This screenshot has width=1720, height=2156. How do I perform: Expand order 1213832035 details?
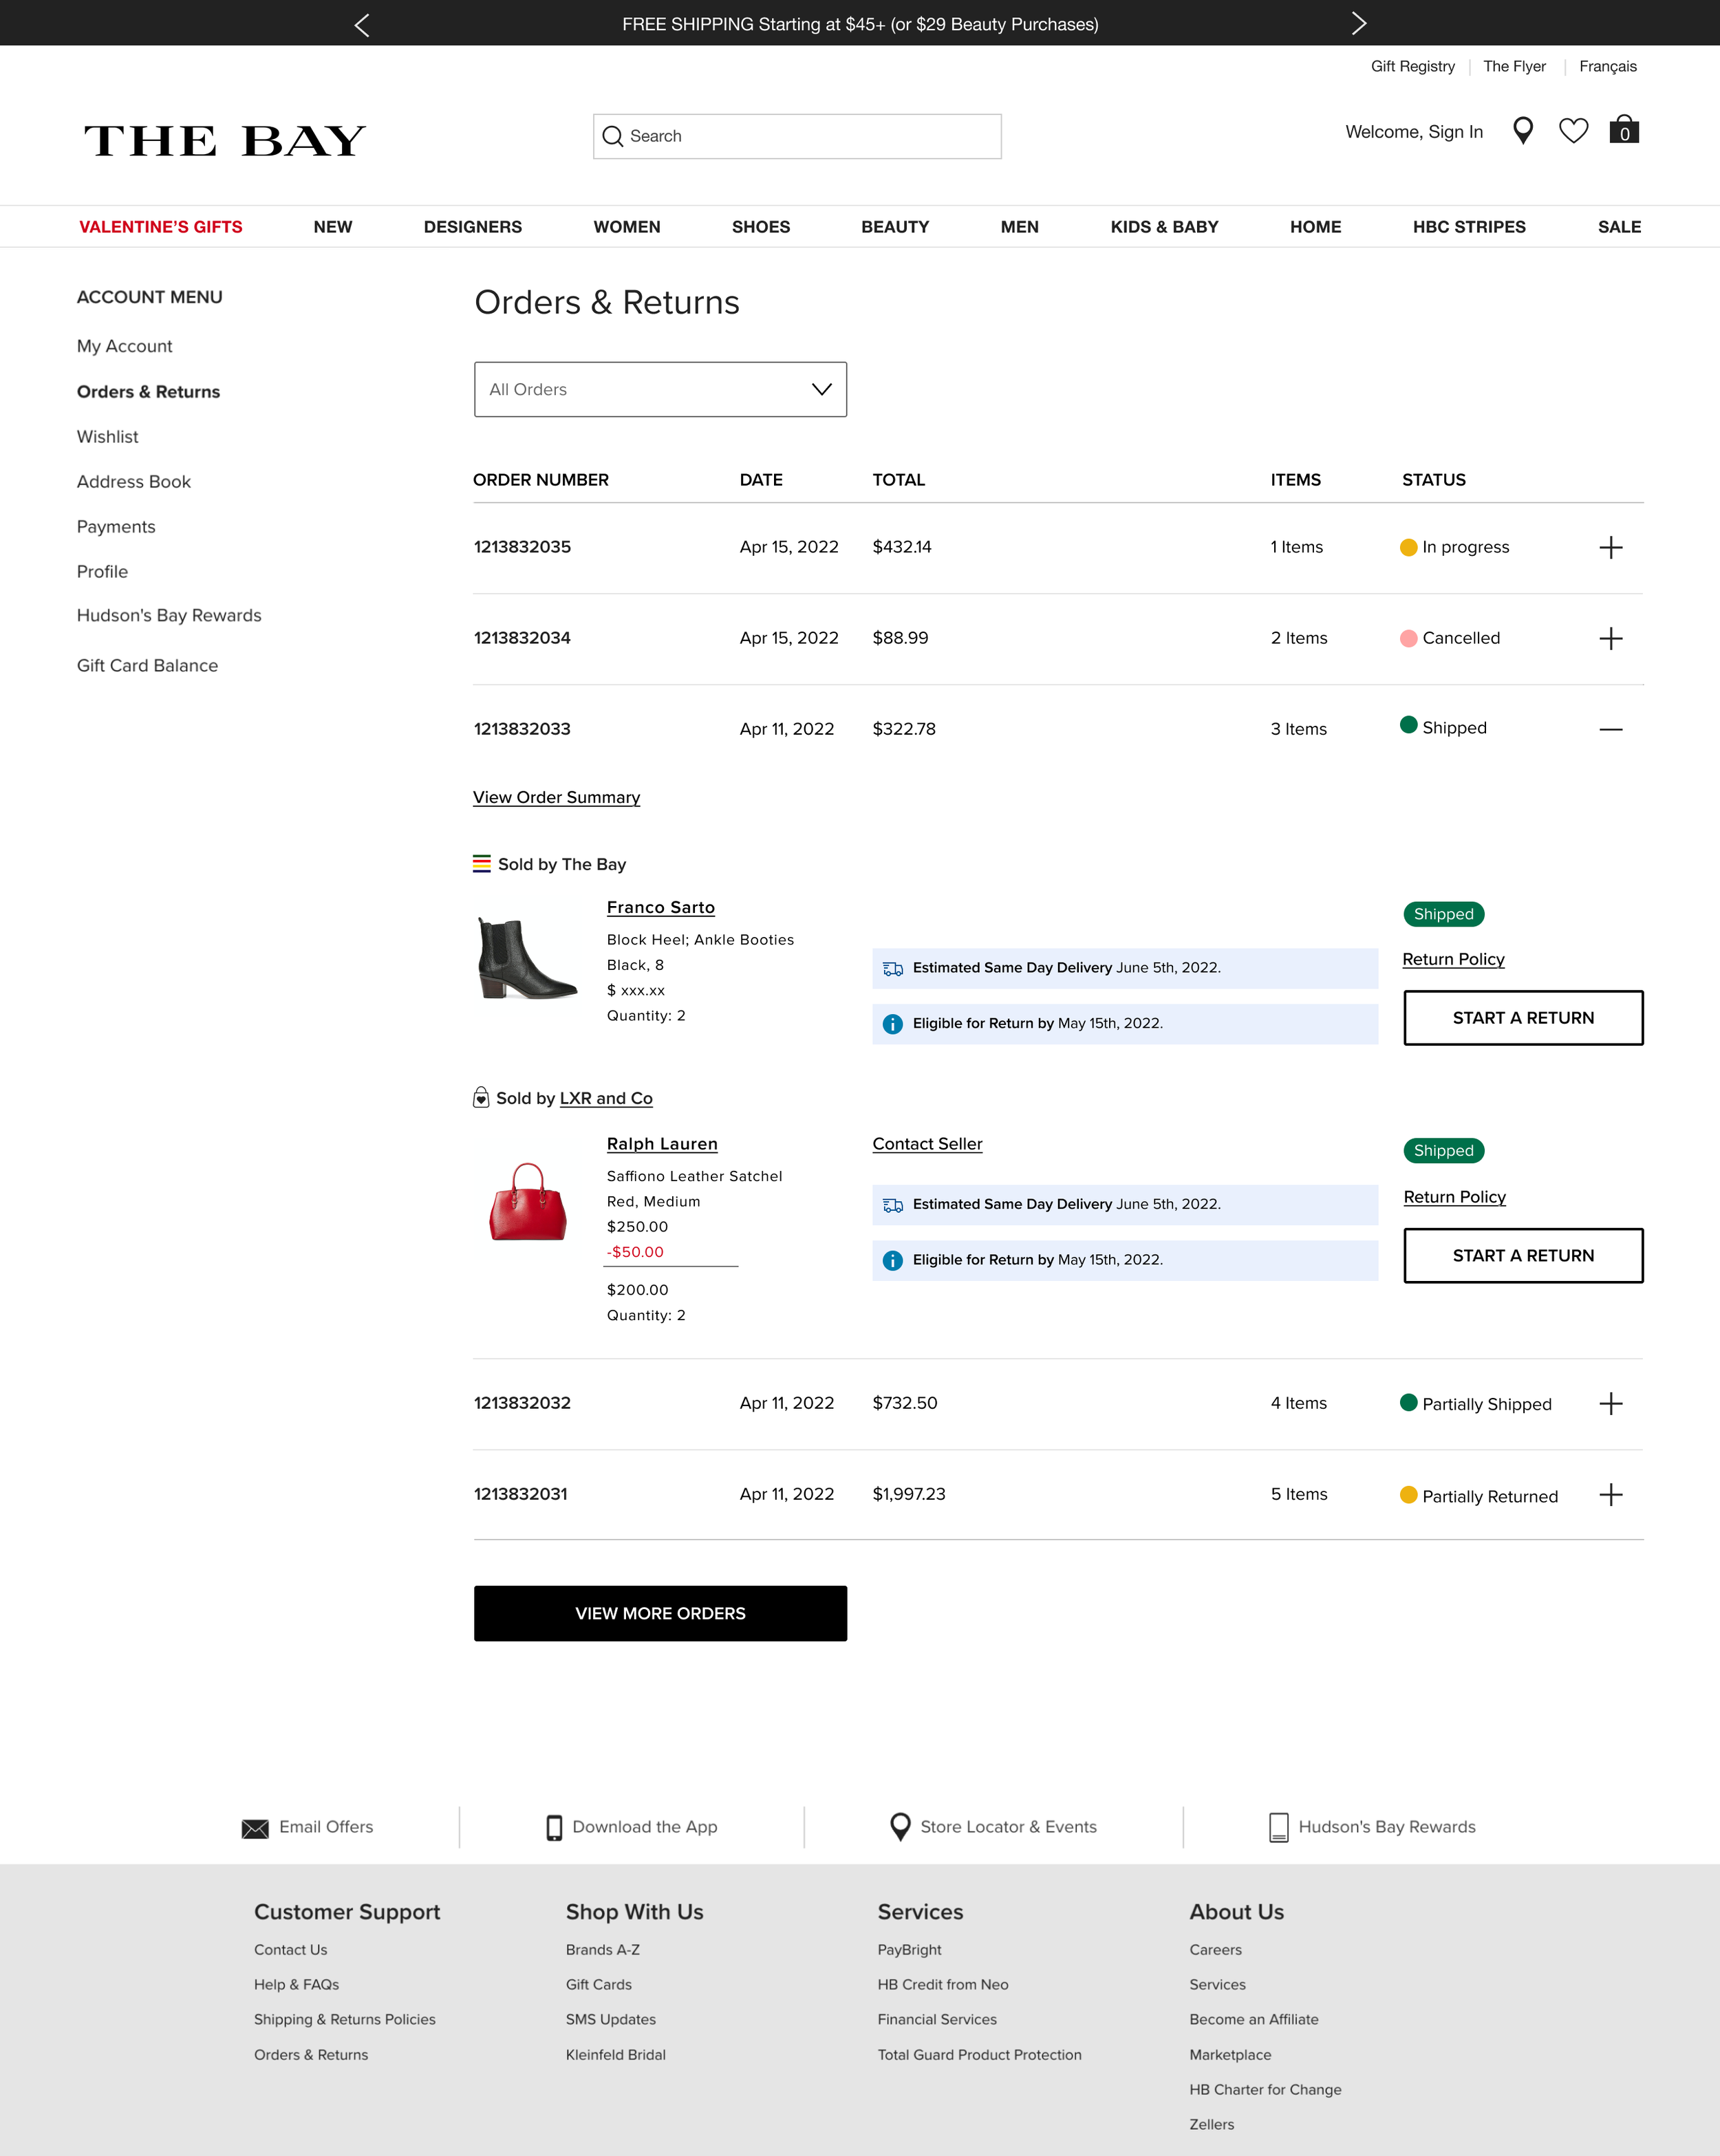click(1610, 547)
